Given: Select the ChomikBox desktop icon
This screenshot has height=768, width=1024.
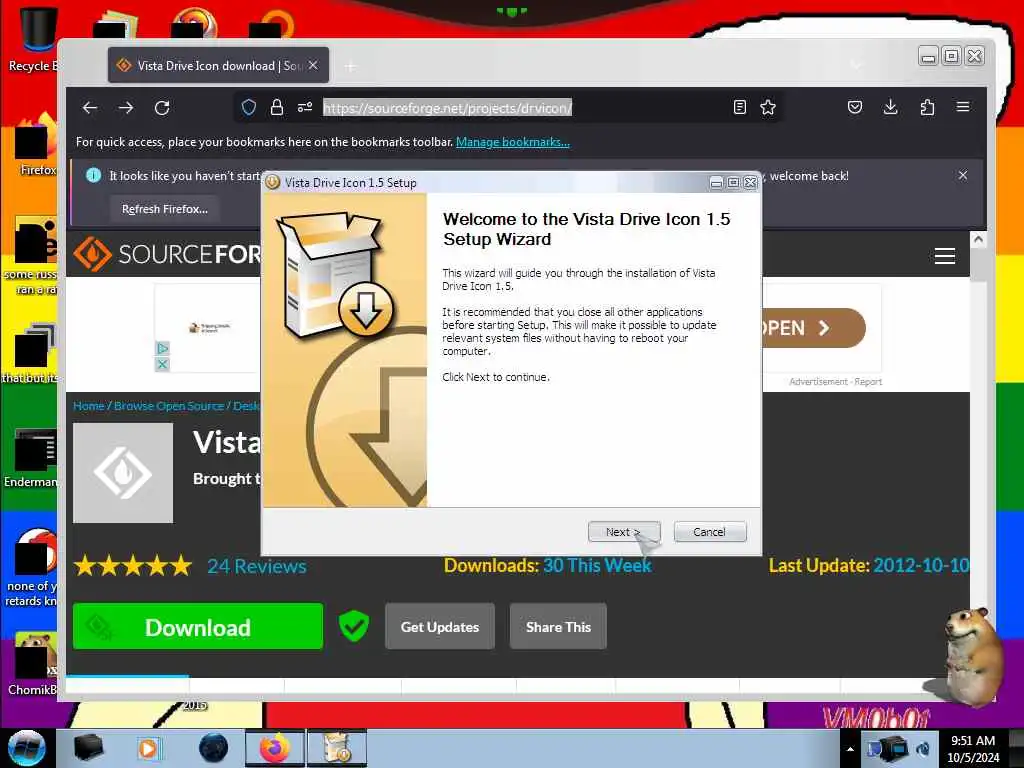Looking at the screenshot, I should (34, 664).
